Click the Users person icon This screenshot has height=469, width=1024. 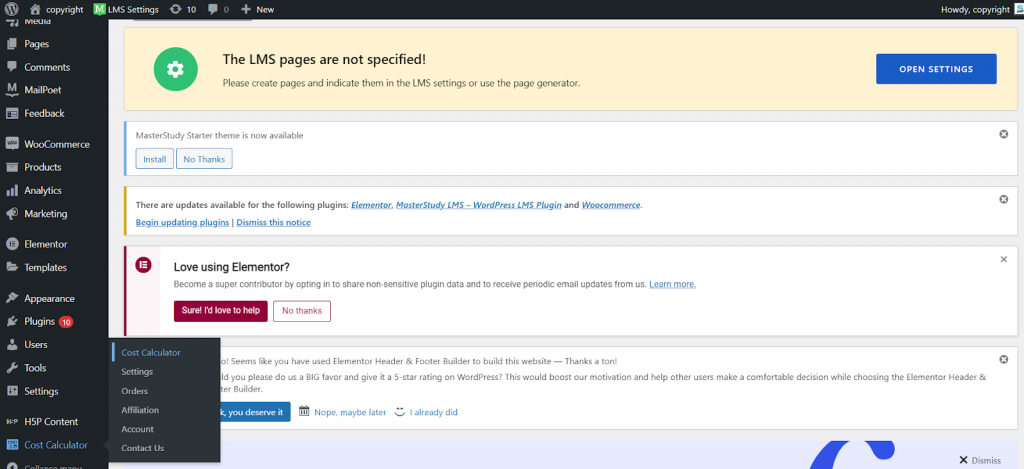[x=12, y=344]
